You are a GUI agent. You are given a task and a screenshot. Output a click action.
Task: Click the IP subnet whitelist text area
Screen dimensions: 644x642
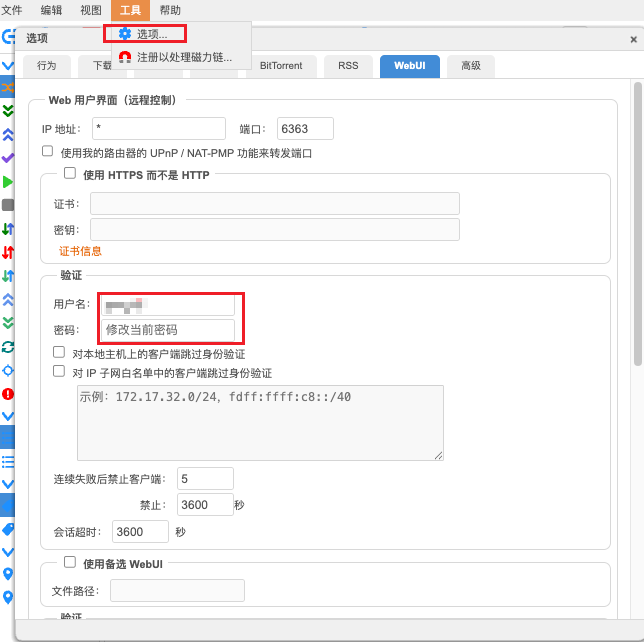pyautogui.click(x=260, y=423)
